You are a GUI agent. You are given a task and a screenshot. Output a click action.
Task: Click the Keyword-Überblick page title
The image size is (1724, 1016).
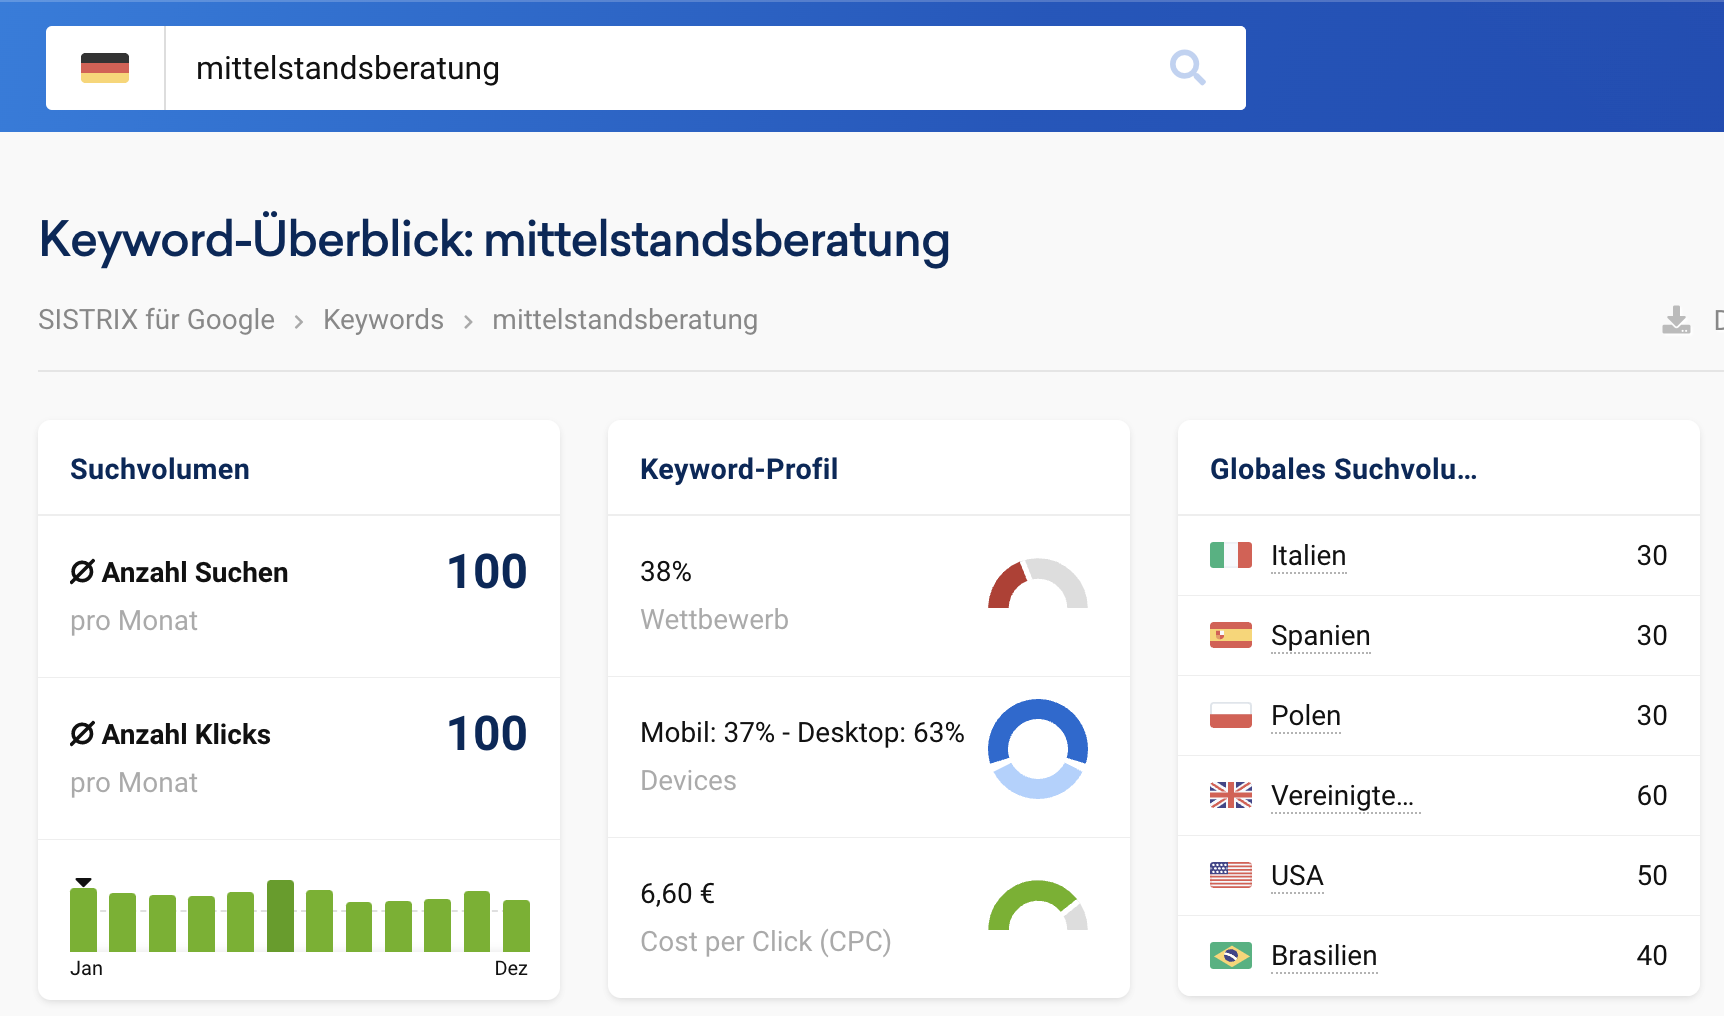[x=494, y=240]
